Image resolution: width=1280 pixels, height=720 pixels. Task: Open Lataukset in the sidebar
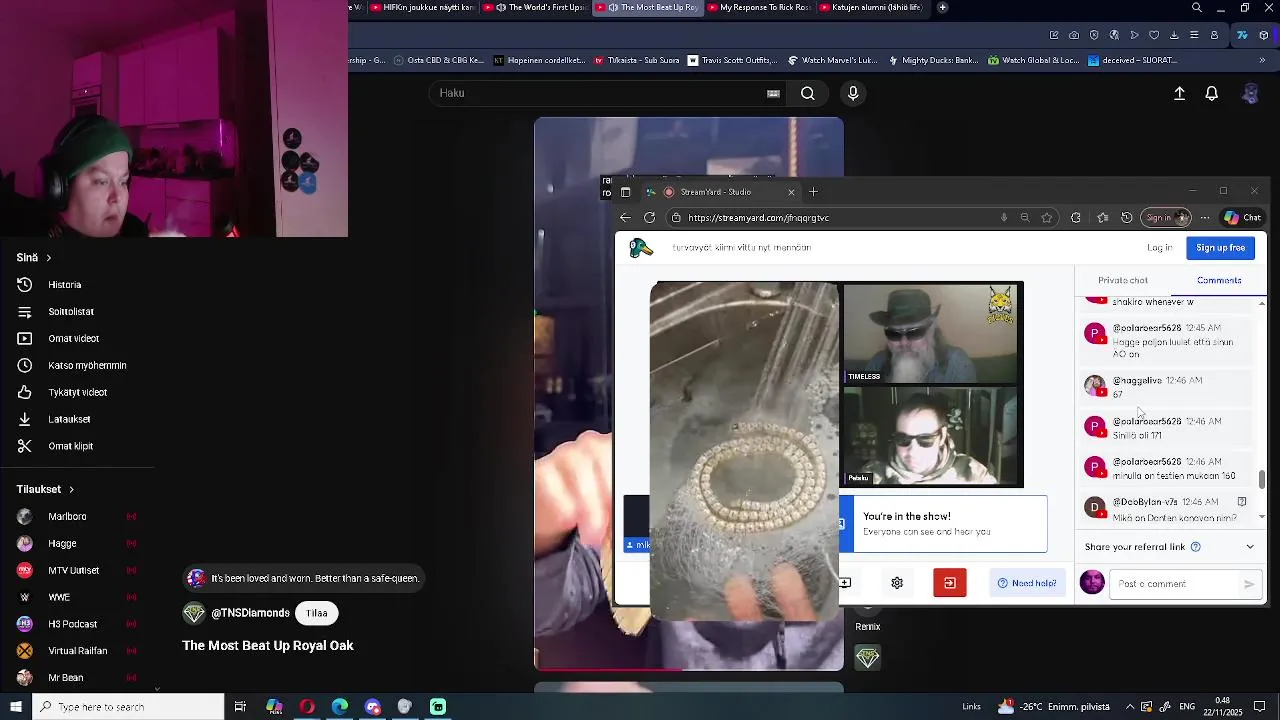tap(69, 420)
